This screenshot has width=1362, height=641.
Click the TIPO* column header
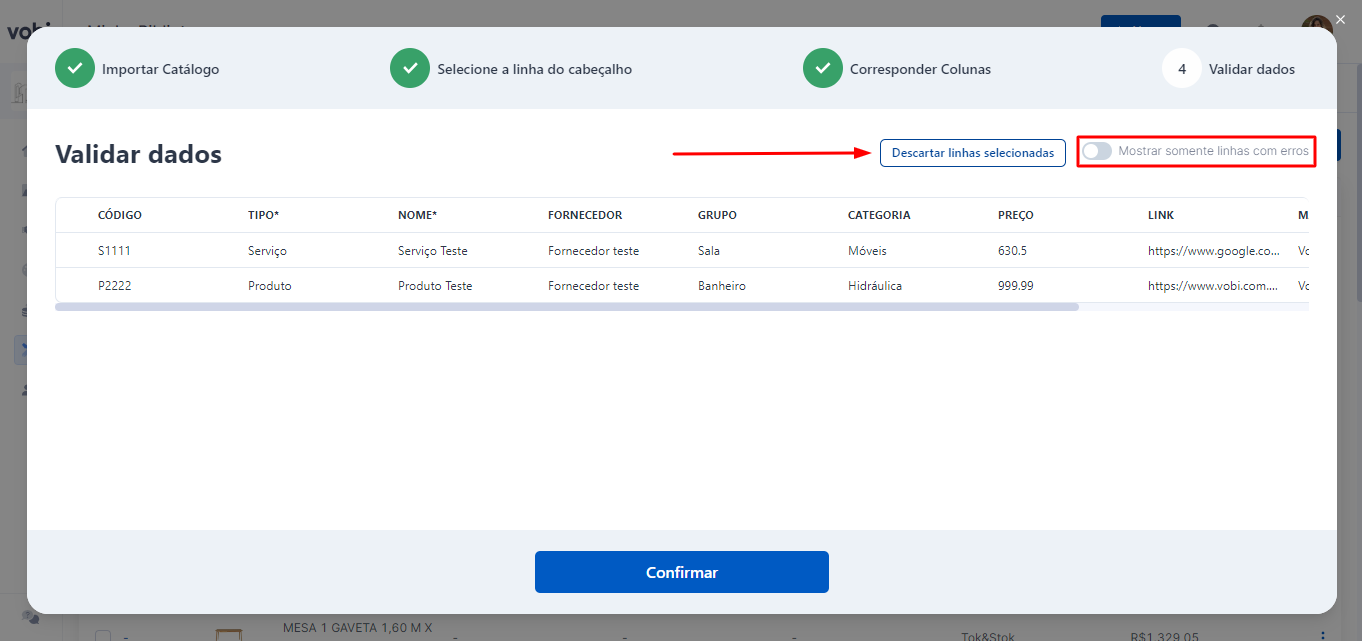(x=263, y=215)
